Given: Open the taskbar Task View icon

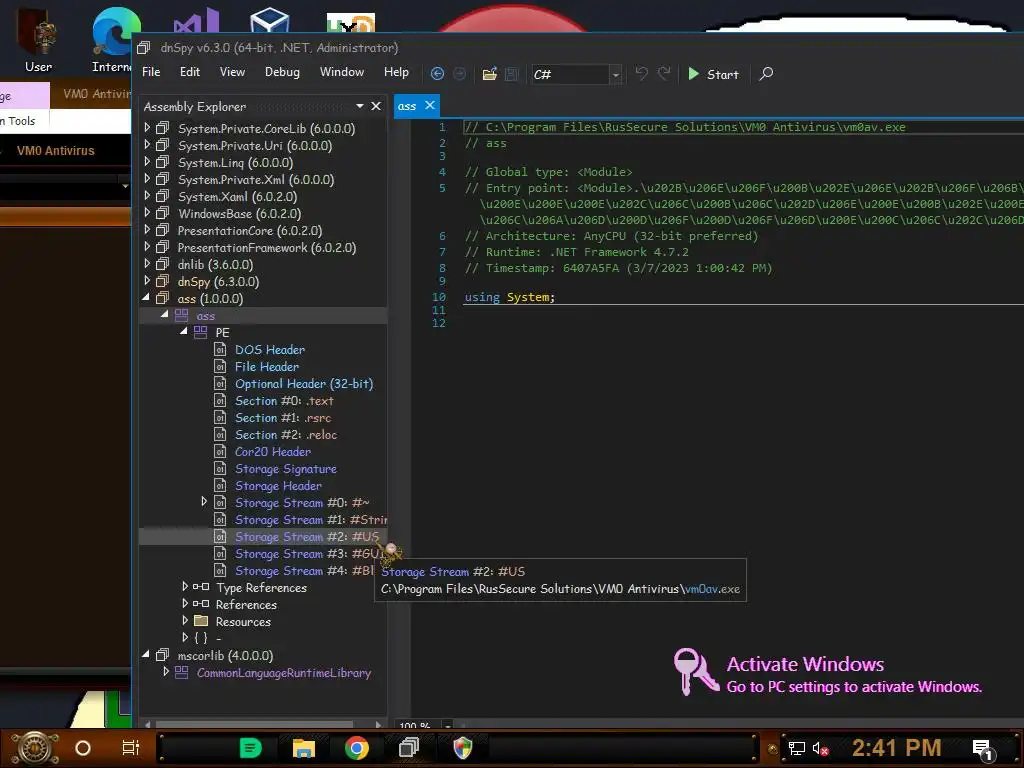Looking at the screenshot, I should pos(131,748).
